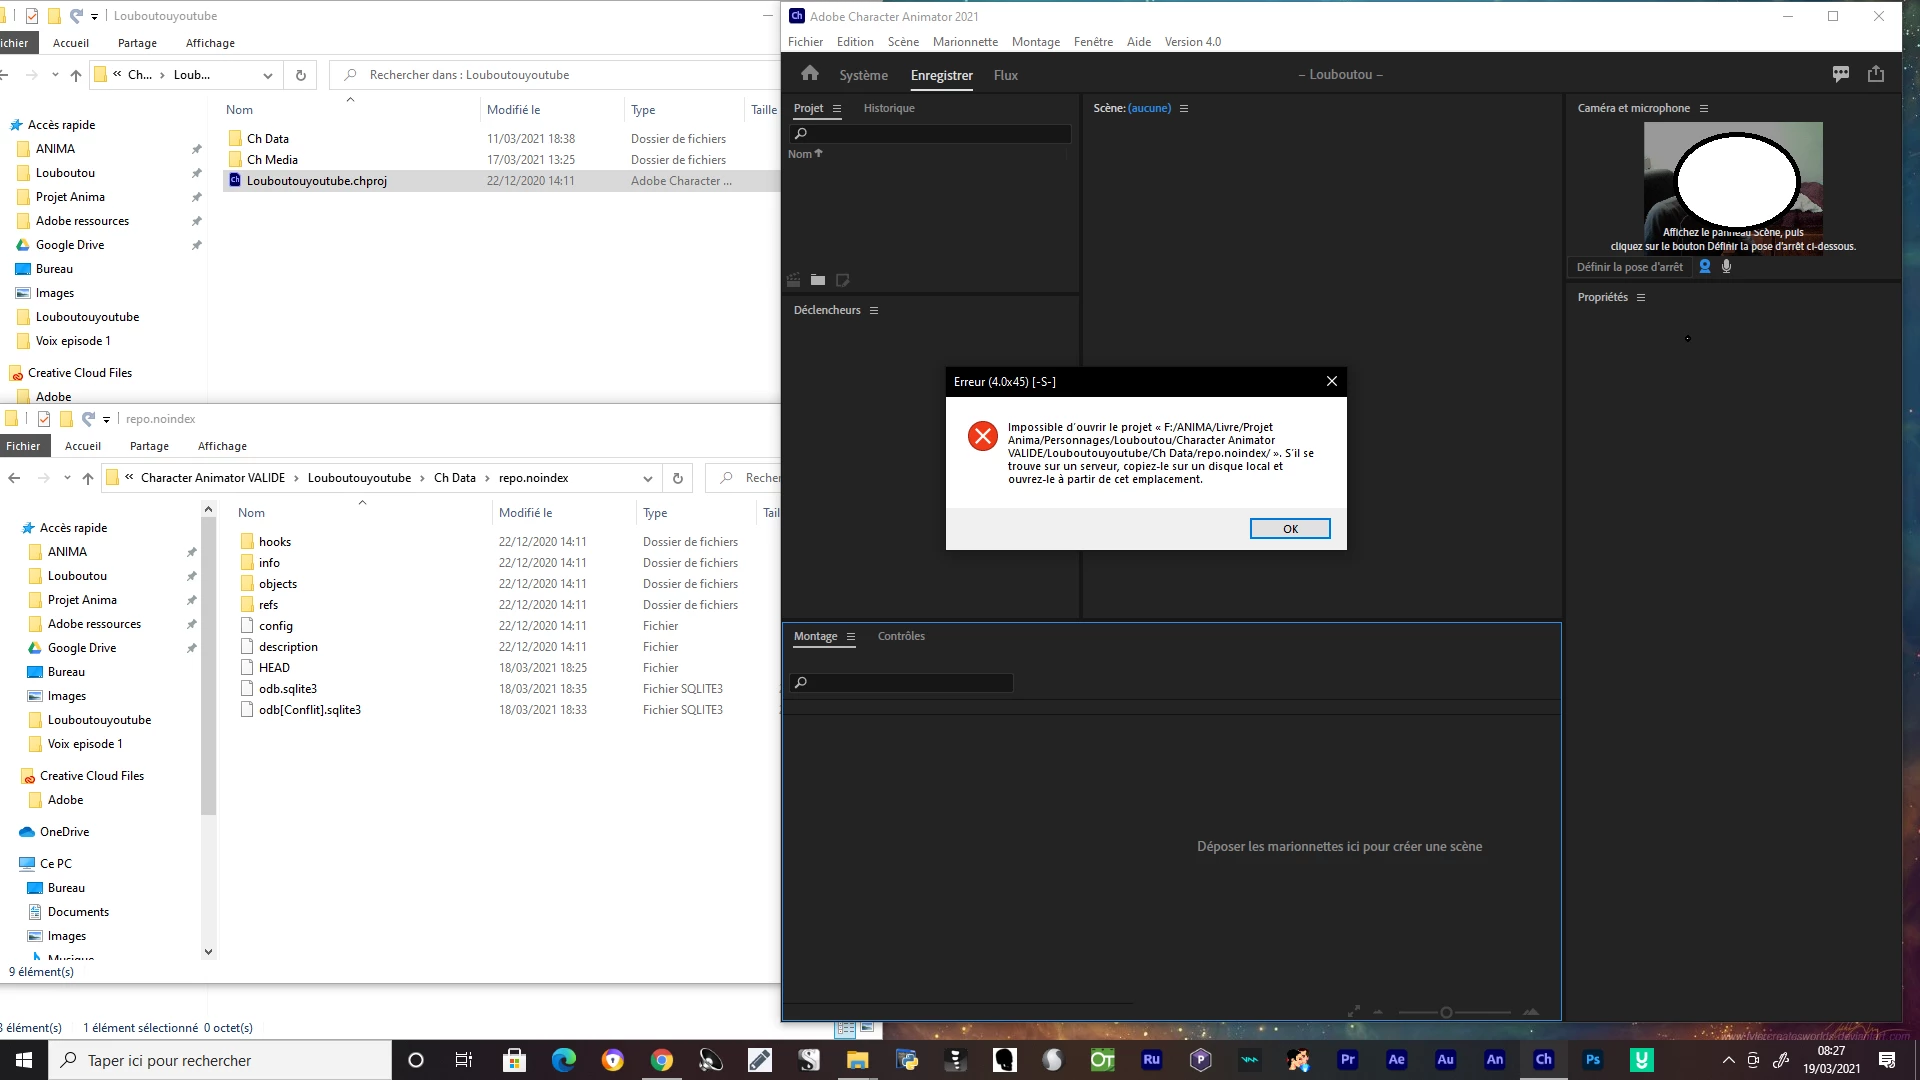Switch to the Flux workspace tab
This screenshot has width=1920, height=1080.
pos(1005,76)
